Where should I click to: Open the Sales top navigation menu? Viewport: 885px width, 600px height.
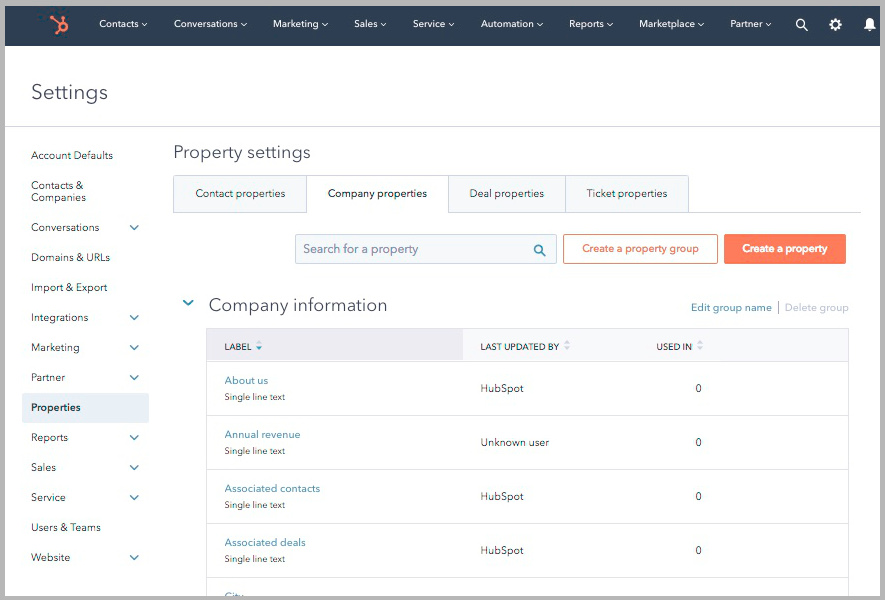point(370,24)
